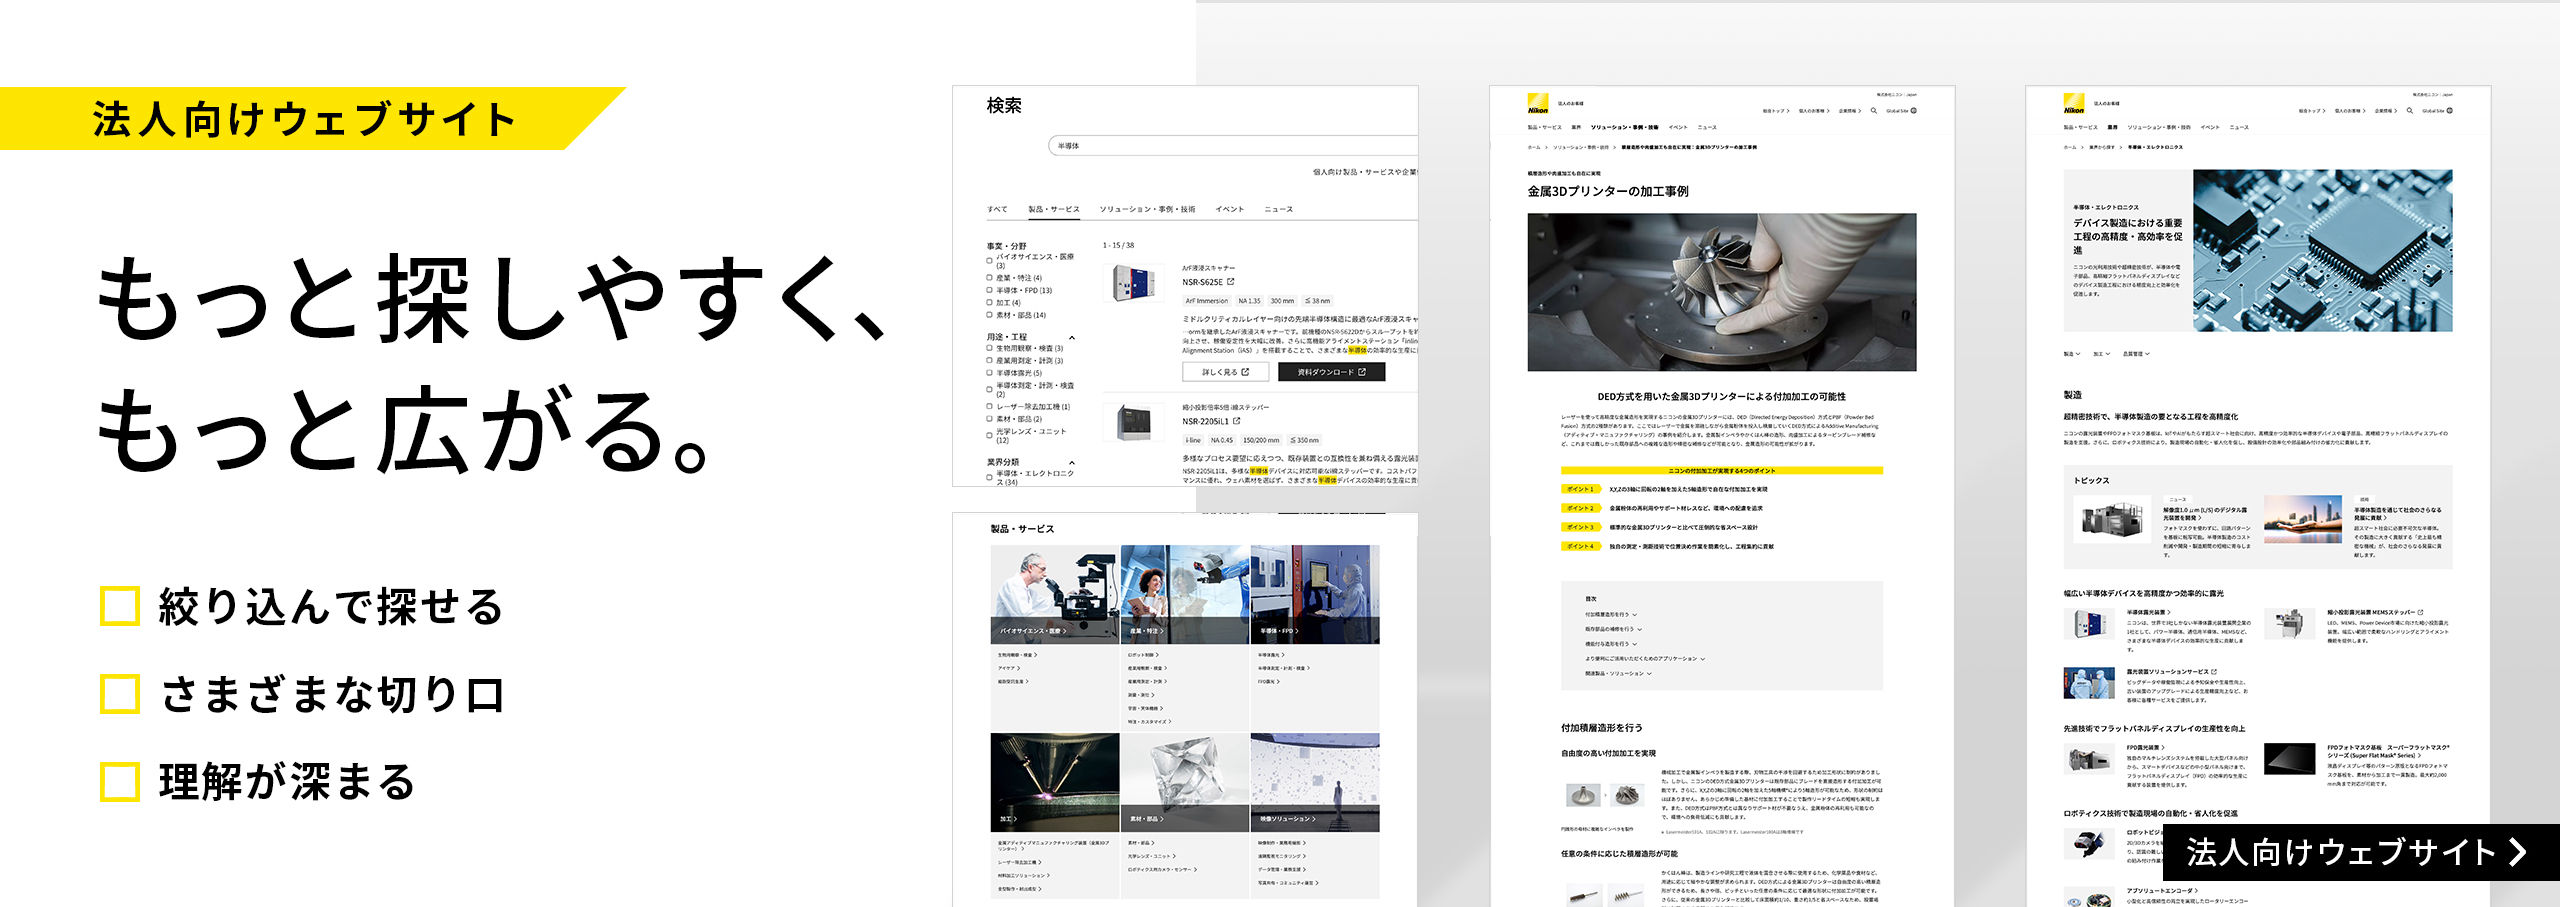
Task: Check the 半導体・エレクトロニクス (34) filter
Action: [990, 478]
